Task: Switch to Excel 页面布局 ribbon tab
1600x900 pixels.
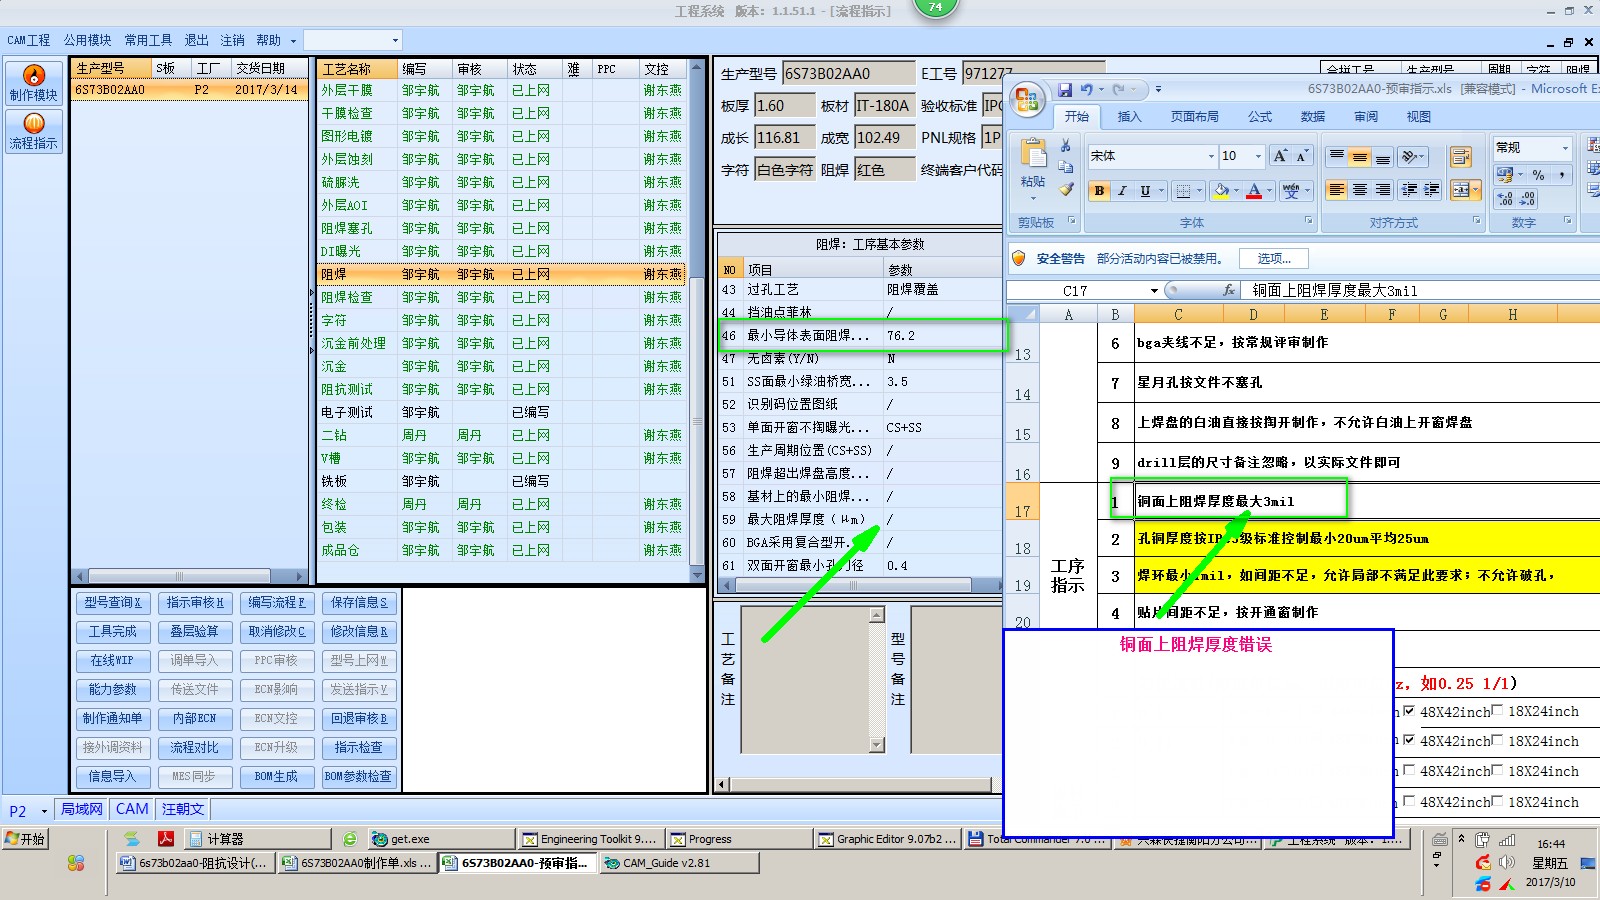Action: 1195,117
